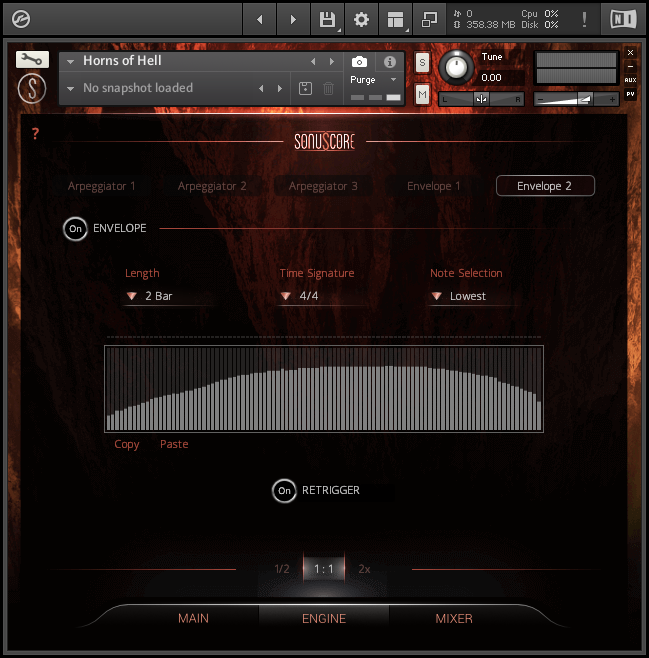Open the wrench instrument edit mode
The height and width of the screenshot is (658, 649).
32,60
